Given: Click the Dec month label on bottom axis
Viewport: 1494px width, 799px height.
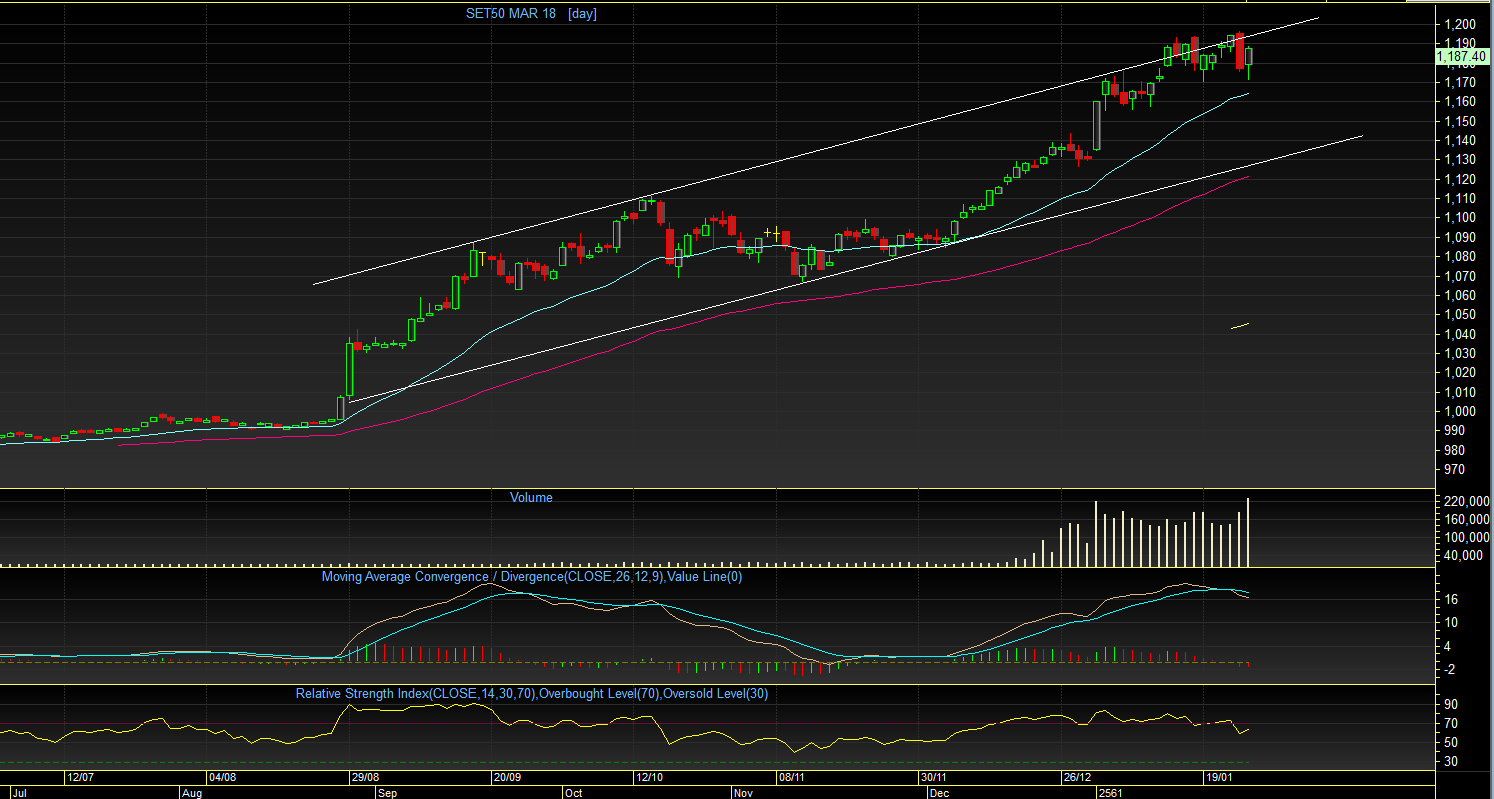Looking at the screenshot, I should 939,792.
